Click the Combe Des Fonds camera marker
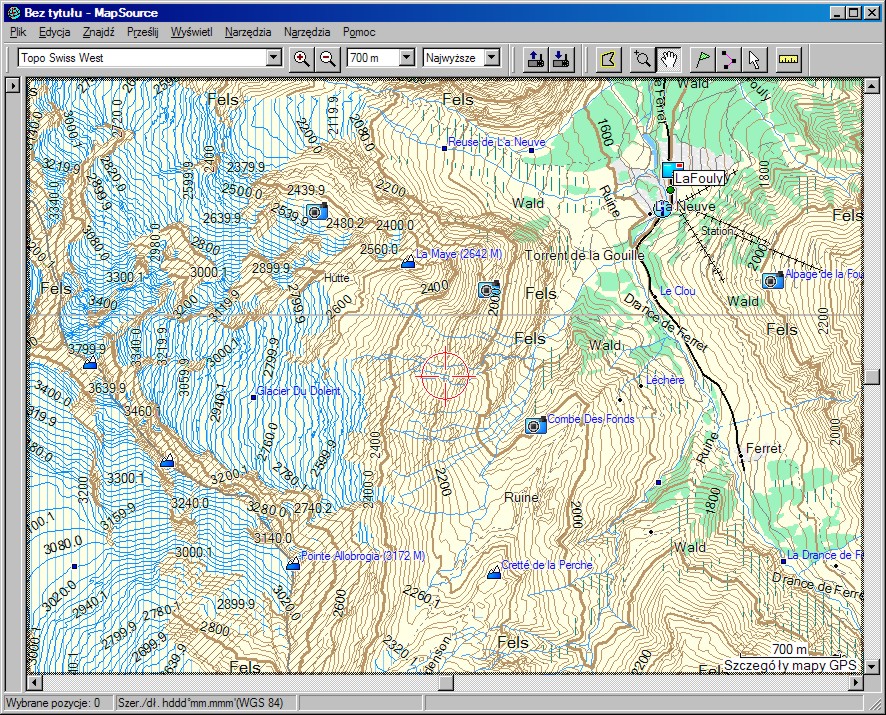The image size is (886, 715). [535, 426]
